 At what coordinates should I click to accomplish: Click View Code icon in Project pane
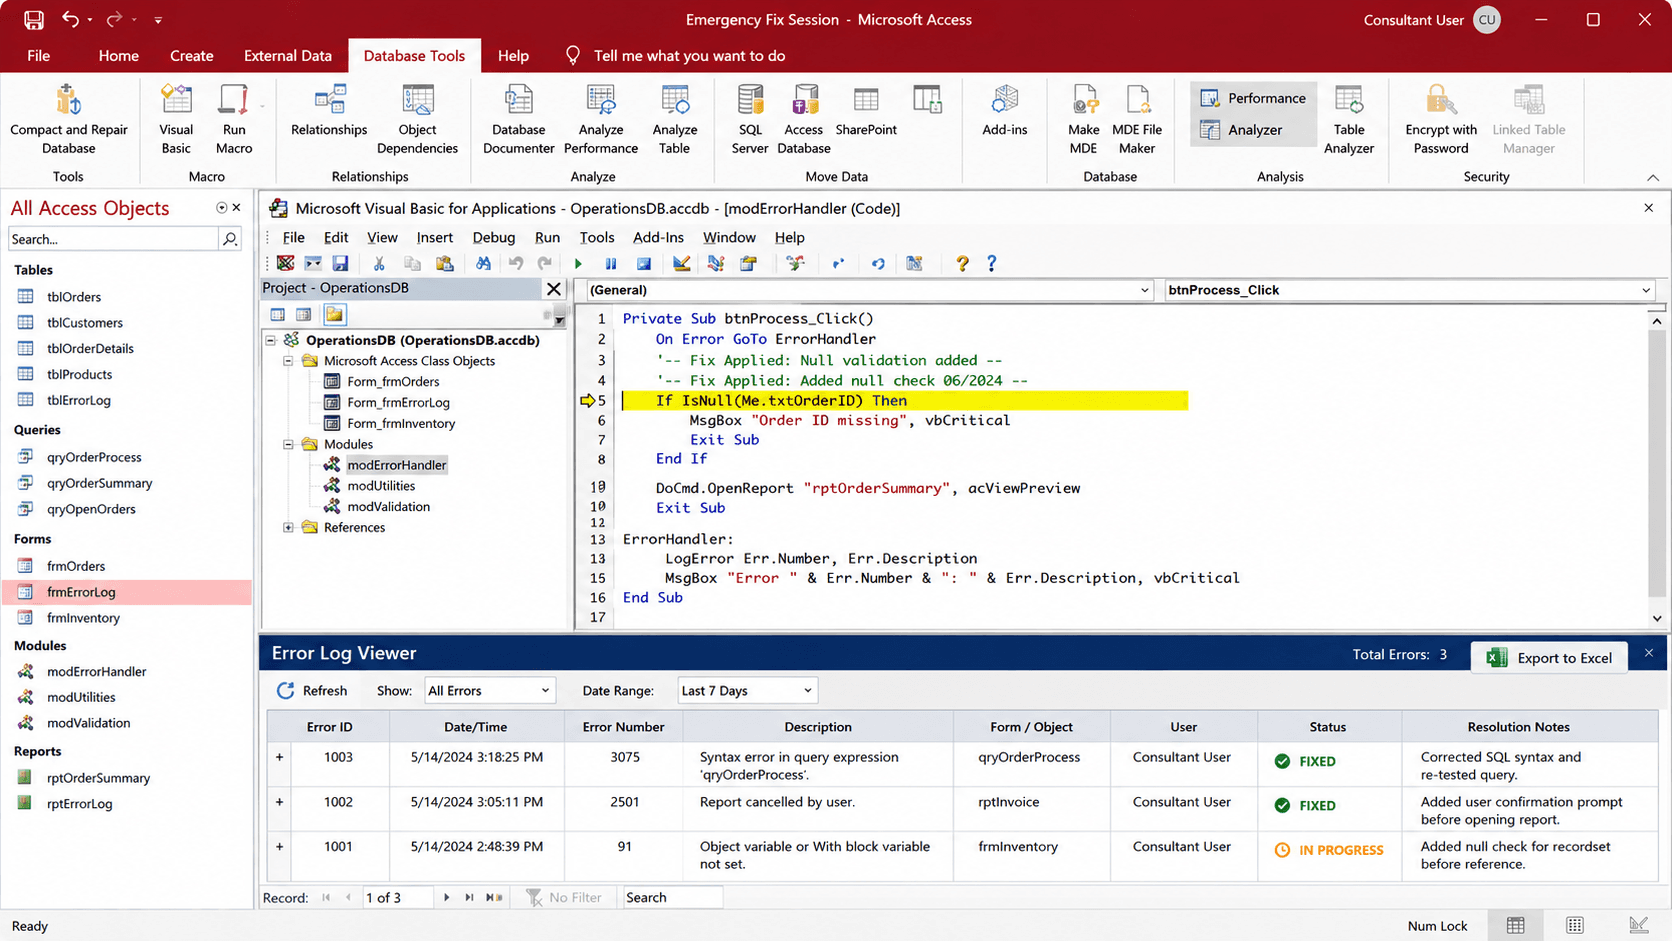[x=278, y=315]
